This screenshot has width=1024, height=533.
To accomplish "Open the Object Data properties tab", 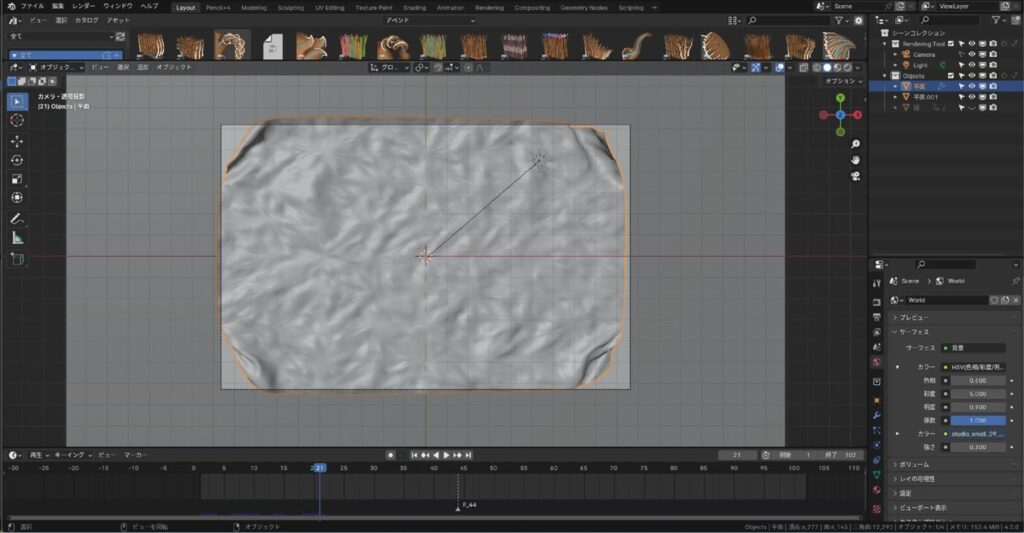I will pyautogui.click(x=876, y=475).
